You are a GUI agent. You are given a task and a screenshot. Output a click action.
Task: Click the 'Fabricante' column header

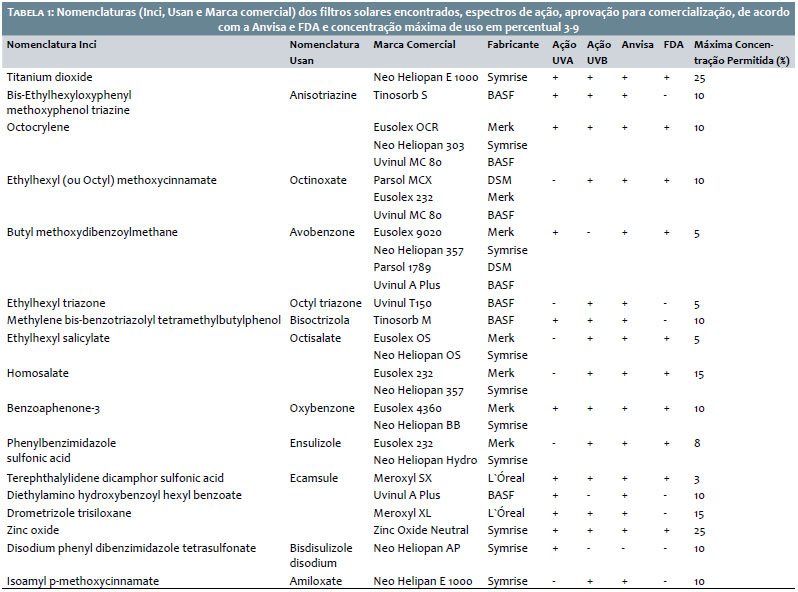click(512, 45)
